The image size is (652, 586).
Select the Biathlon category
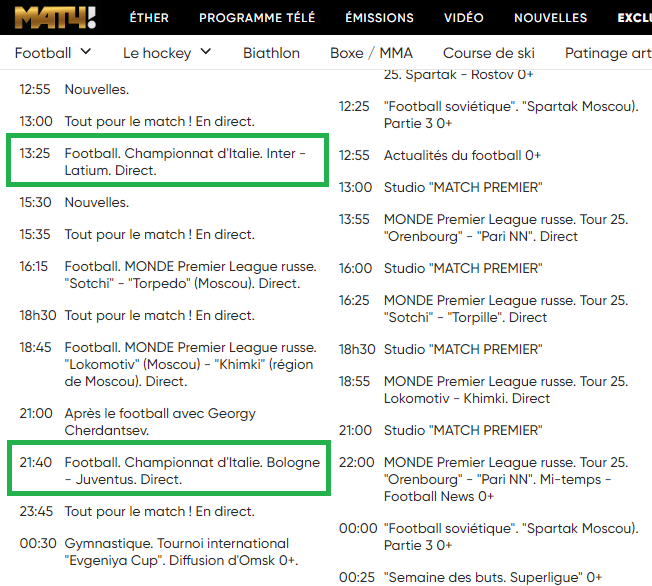tap(271, 53)
